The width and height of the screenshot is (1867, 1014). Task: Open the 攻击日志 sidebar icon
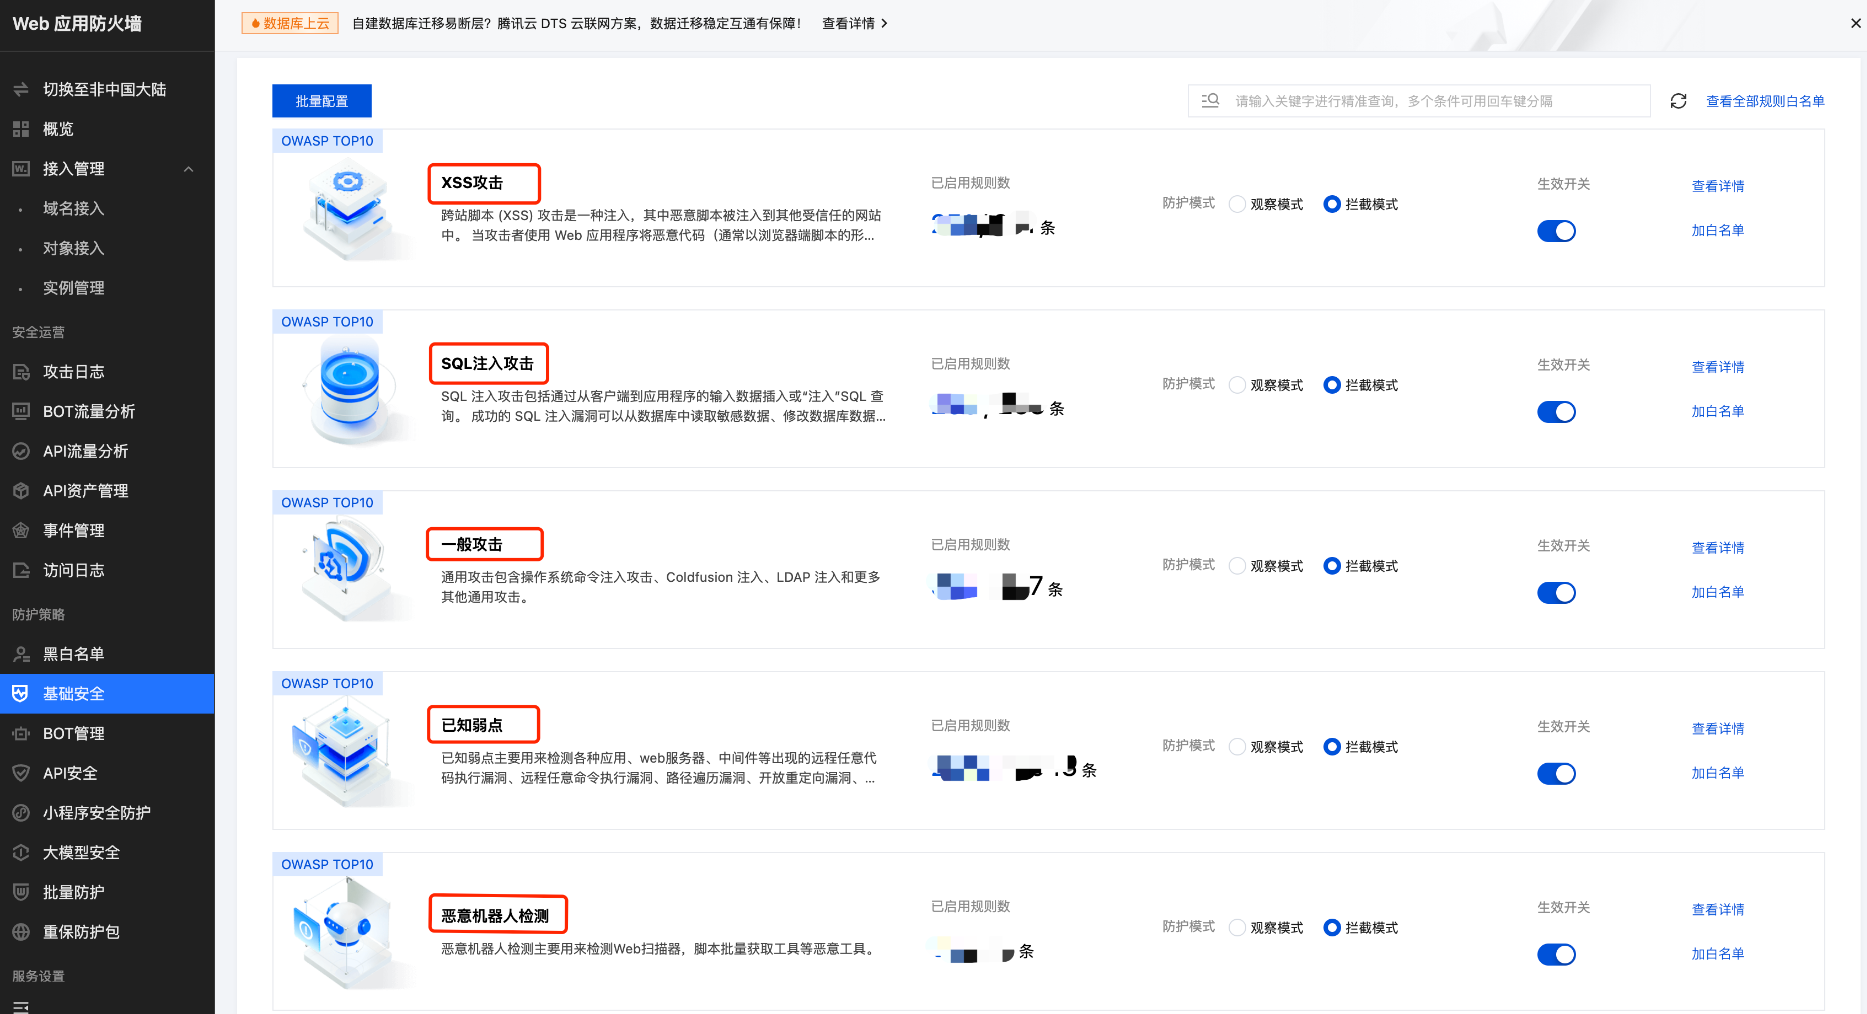70,371
